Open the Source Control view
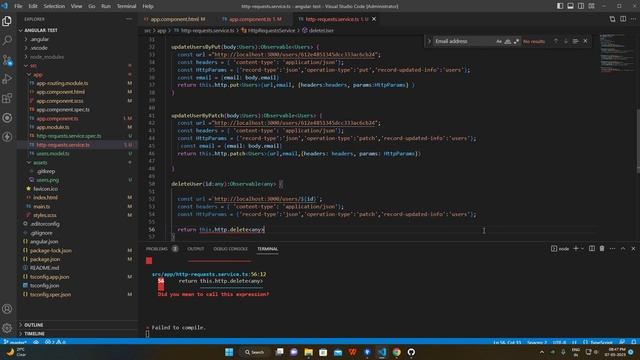 click(x=7, y=60)
